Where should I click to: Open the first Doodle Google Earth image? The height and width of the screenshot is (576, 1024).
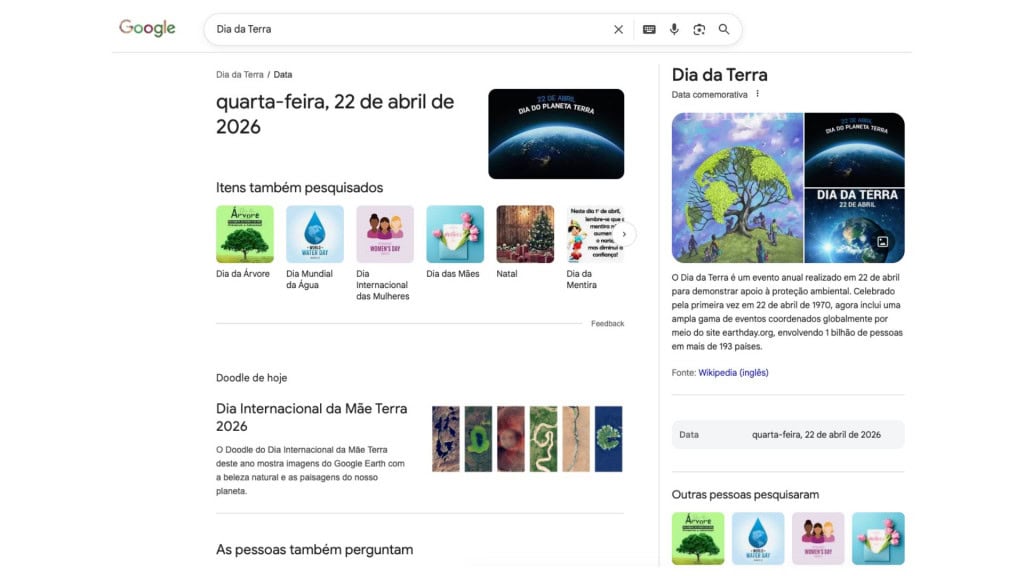[443, 436]
